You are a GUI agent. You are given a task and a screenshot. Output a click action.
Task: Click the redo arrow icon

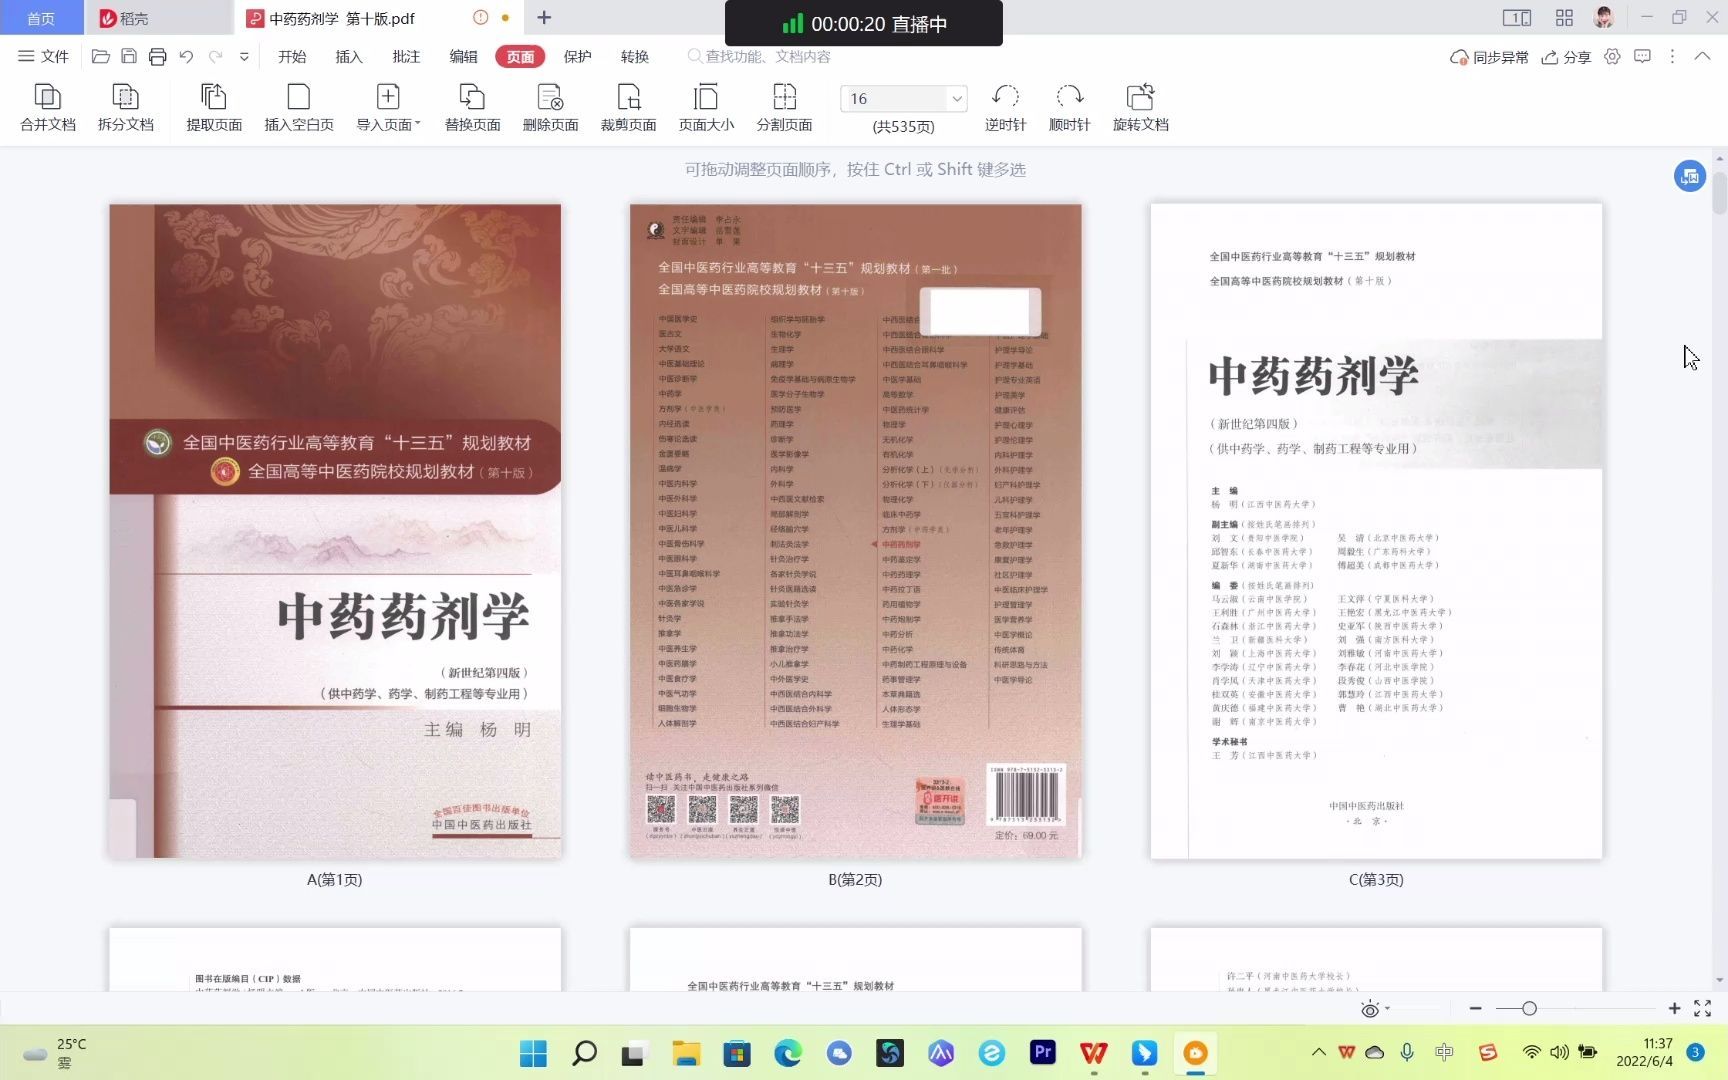click(215, 57)
